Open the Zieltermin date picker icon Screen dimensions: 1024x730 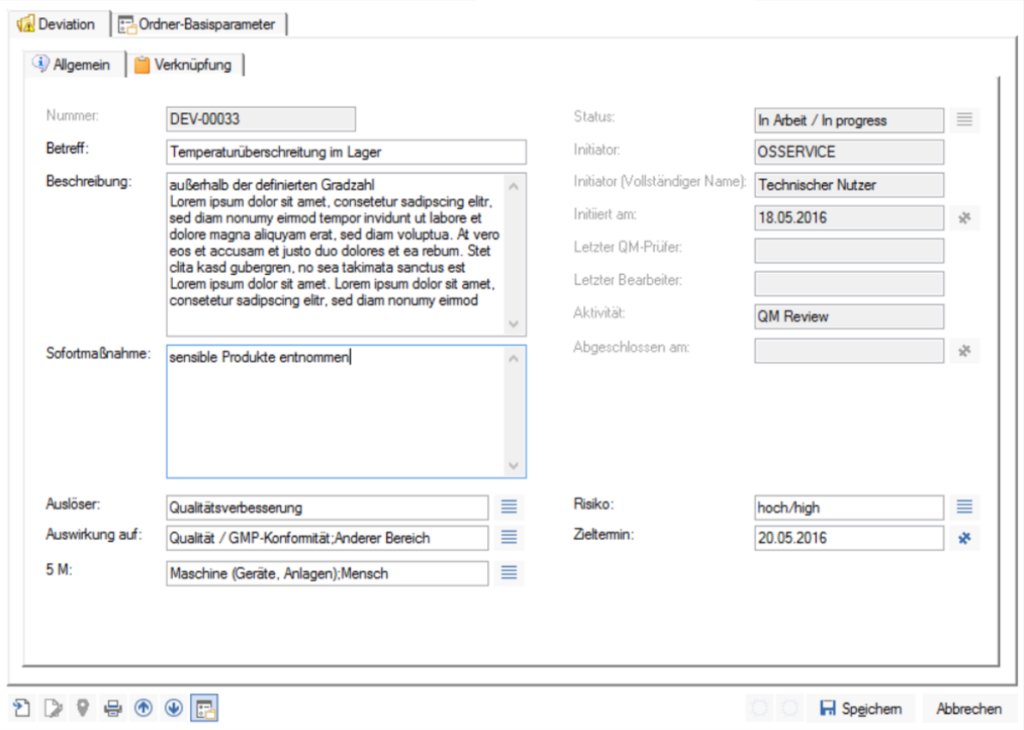tap(964, 538)
